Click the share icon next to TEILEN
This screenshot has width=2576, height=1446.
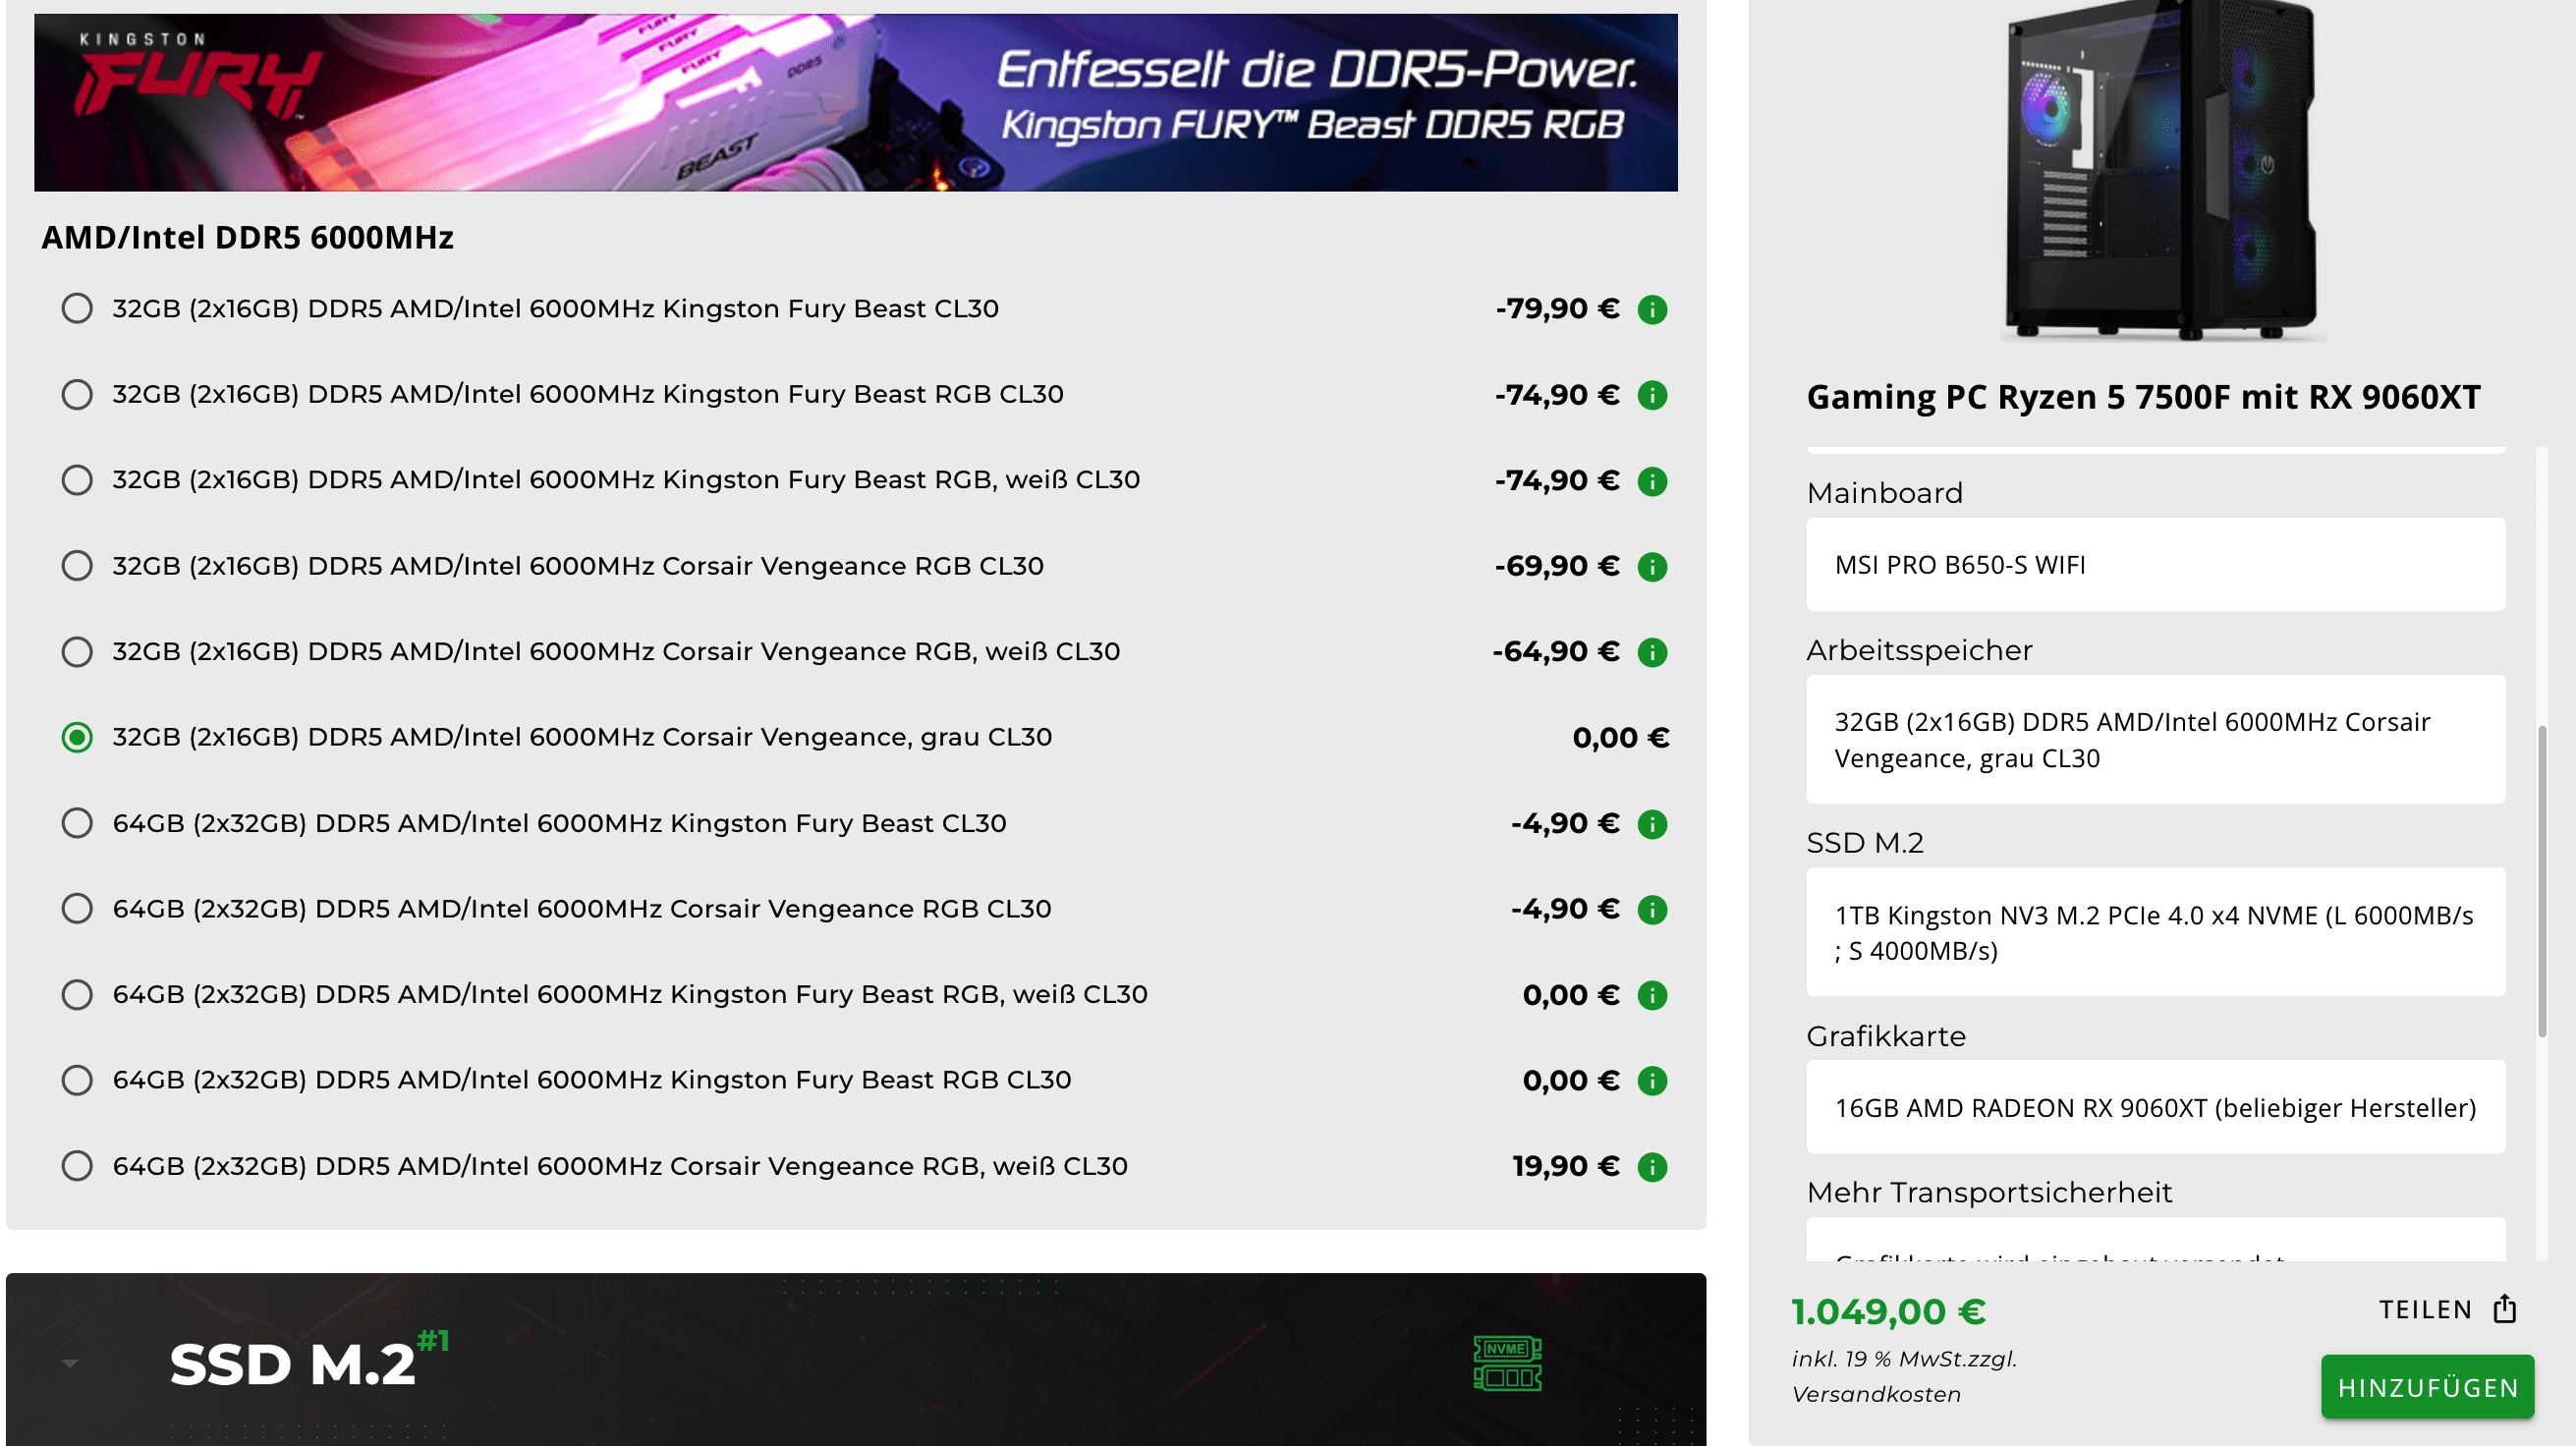[2505, 1309]
